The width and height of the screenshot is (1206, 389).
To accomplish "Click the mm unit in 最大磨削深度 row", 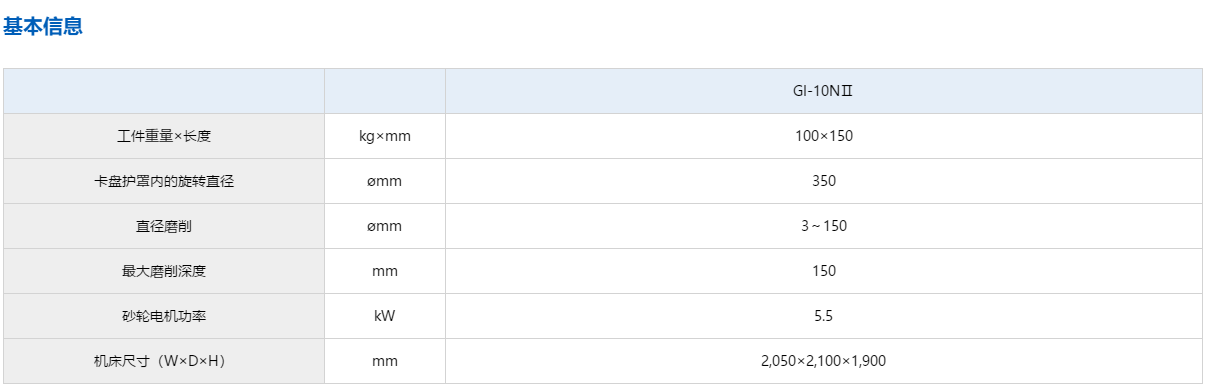I will [x=385, y=271].
